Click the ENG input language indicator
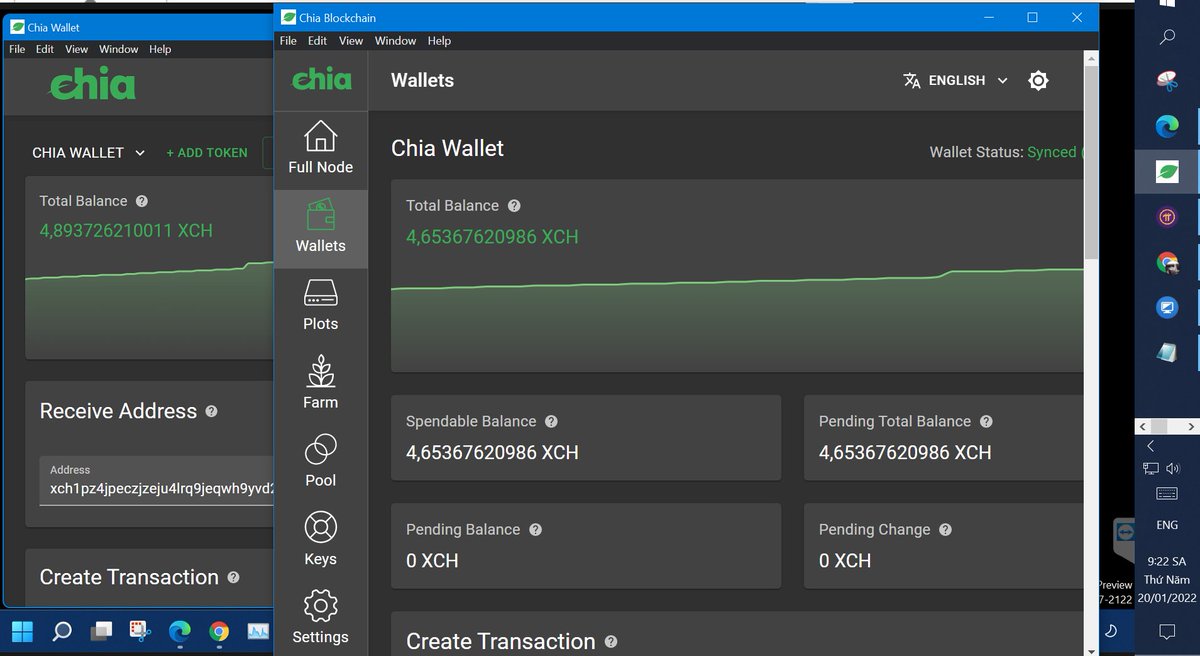 coord(1167,525)
